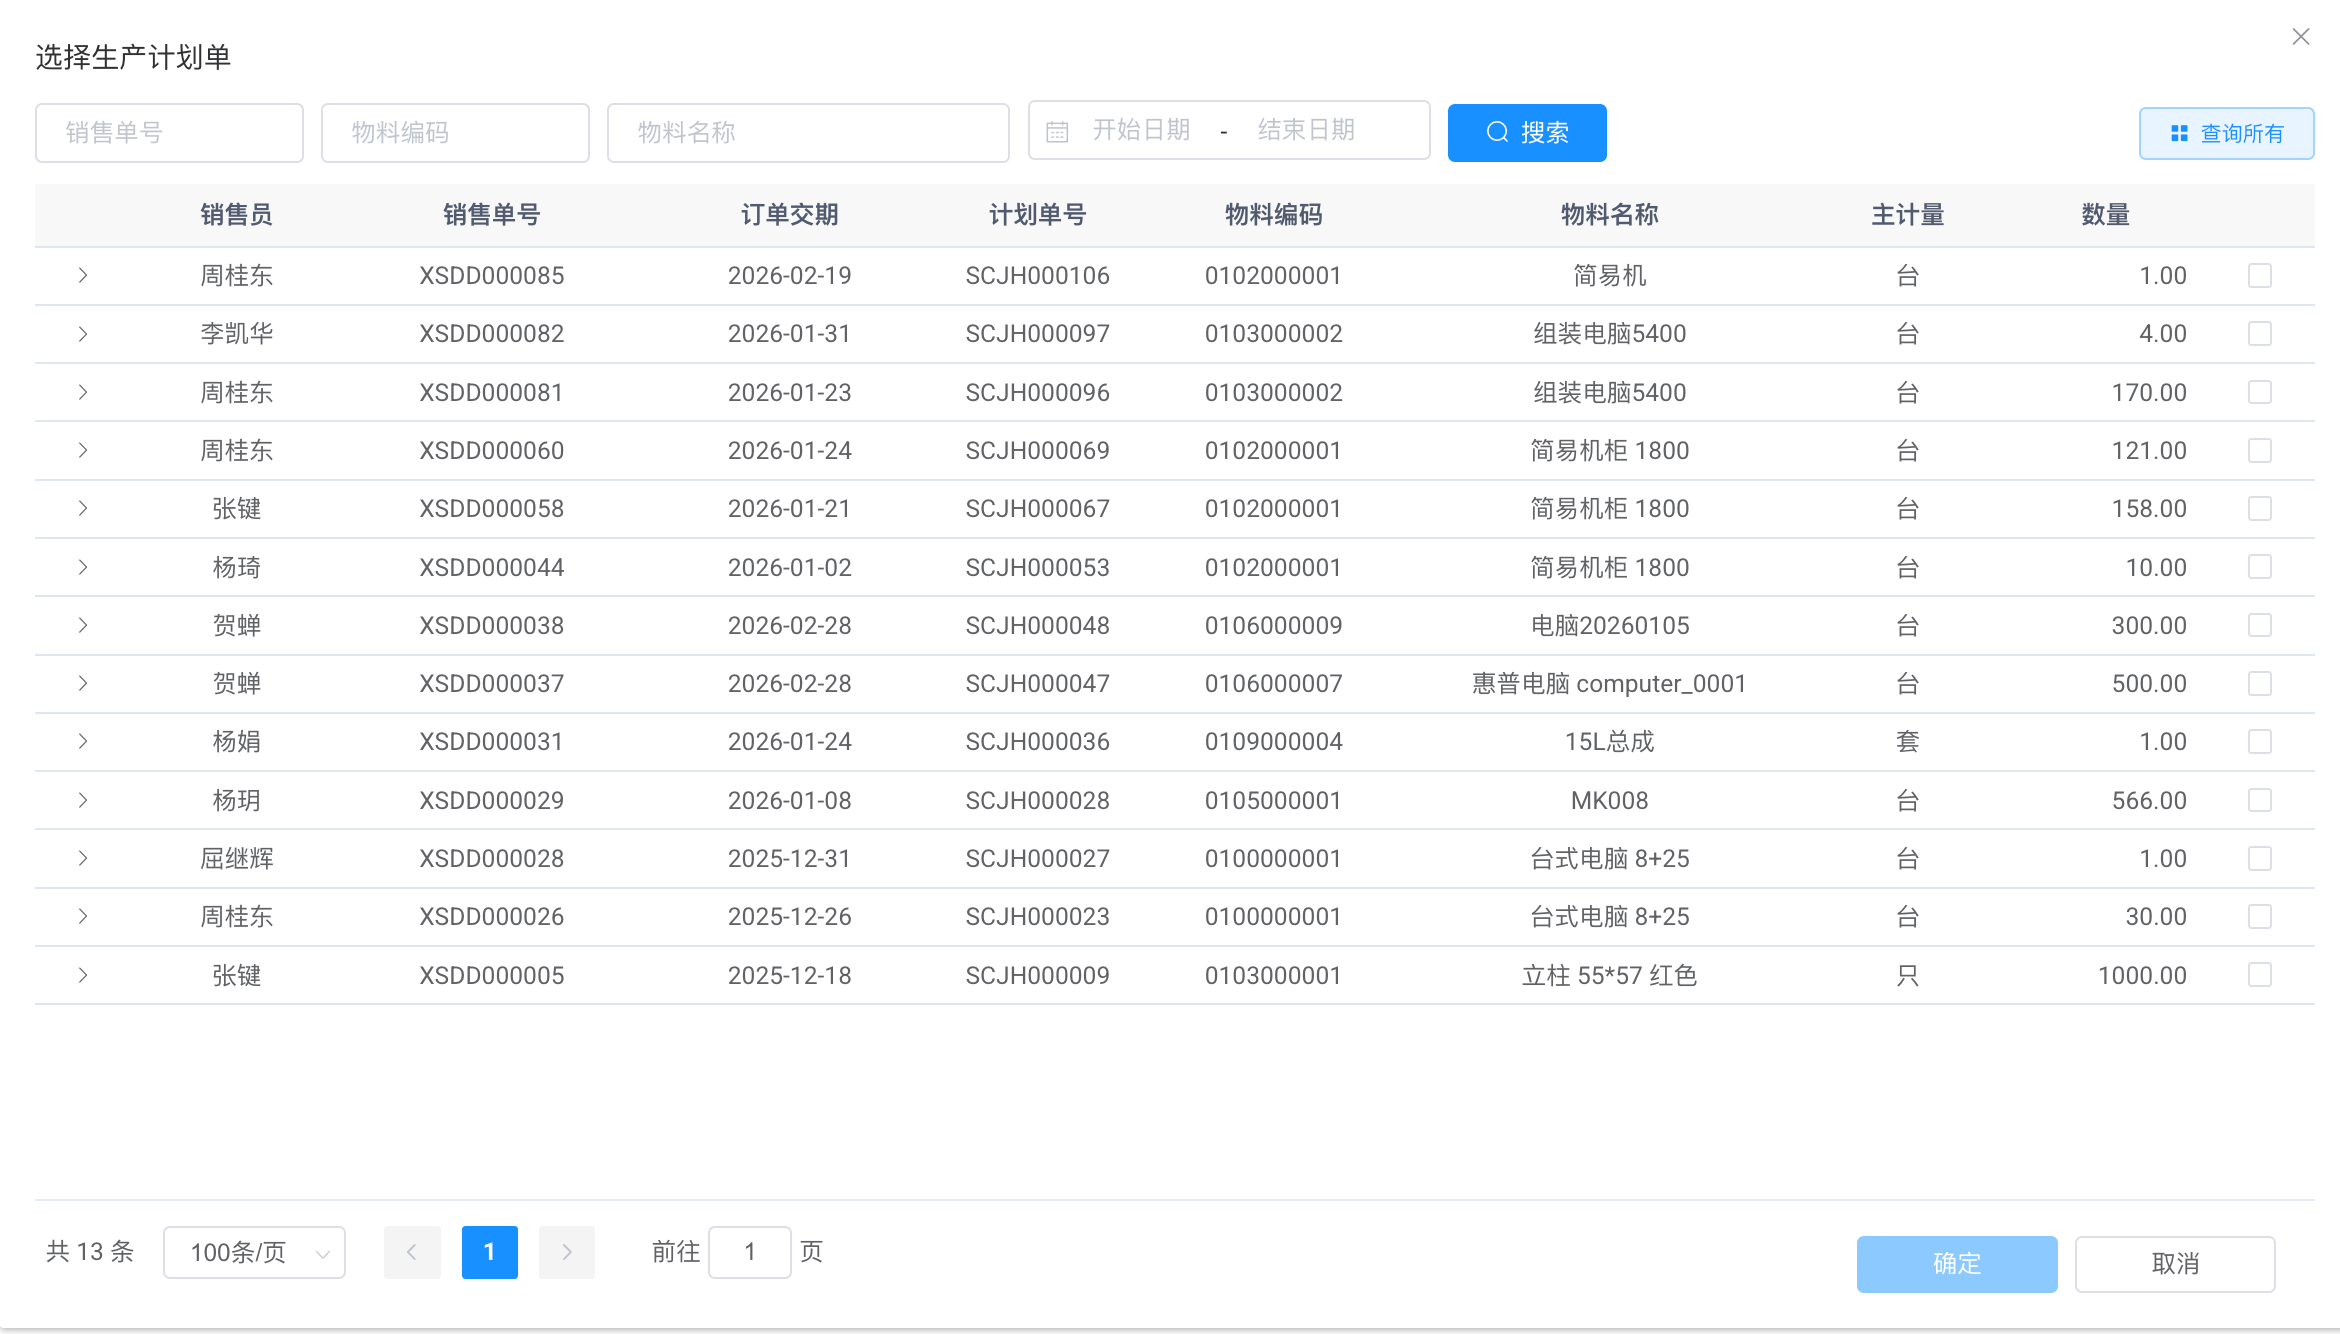2340x1334 pixels.
Task: Expand row for order XSDD000060
Action: 83,450
